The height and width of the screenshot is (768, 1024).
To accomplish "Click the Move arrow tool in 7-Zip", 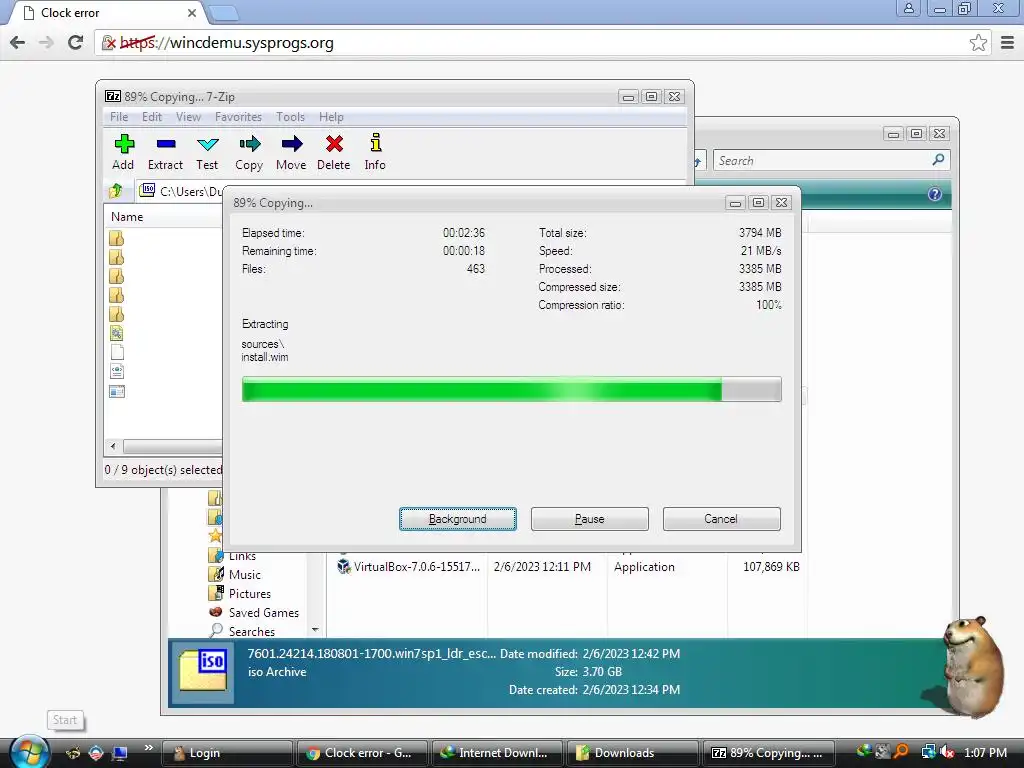I will 291,153.
